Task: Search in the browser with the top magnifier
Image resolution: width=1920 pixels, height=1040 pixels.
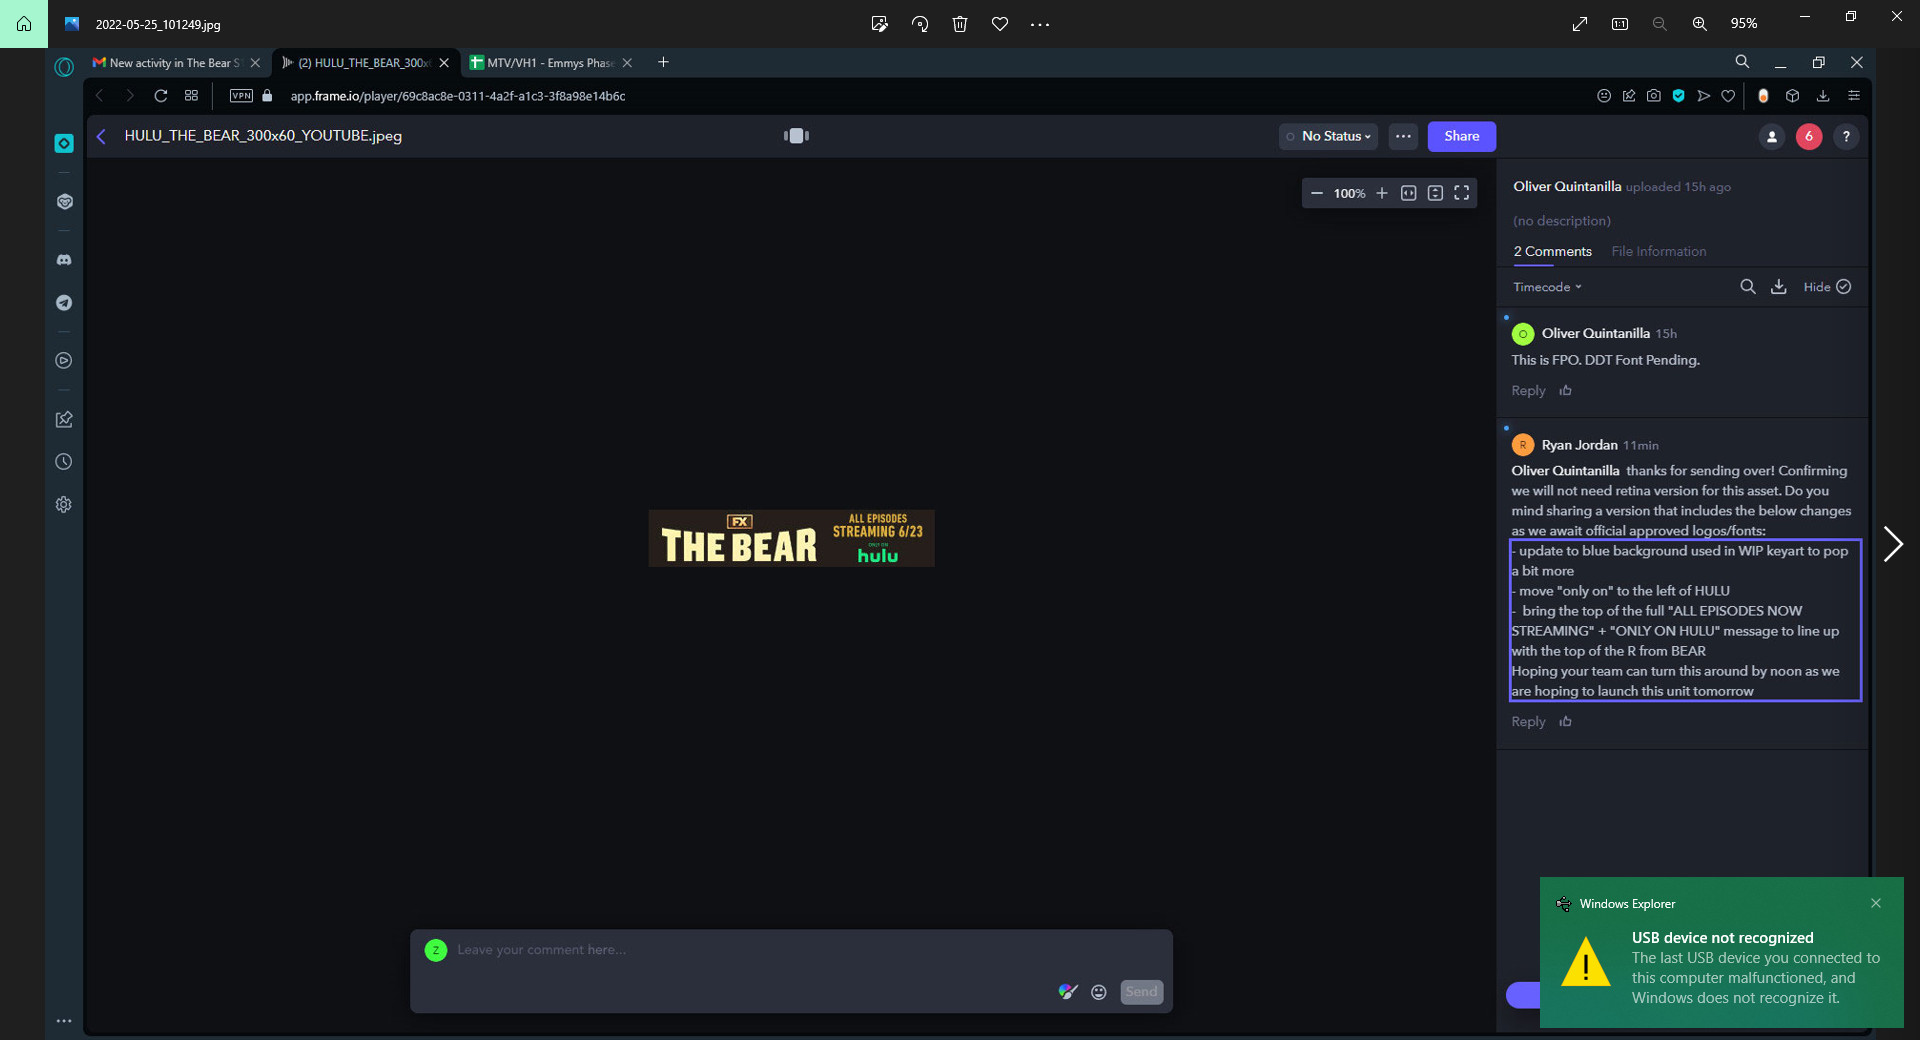Action: coord(1742,62)
